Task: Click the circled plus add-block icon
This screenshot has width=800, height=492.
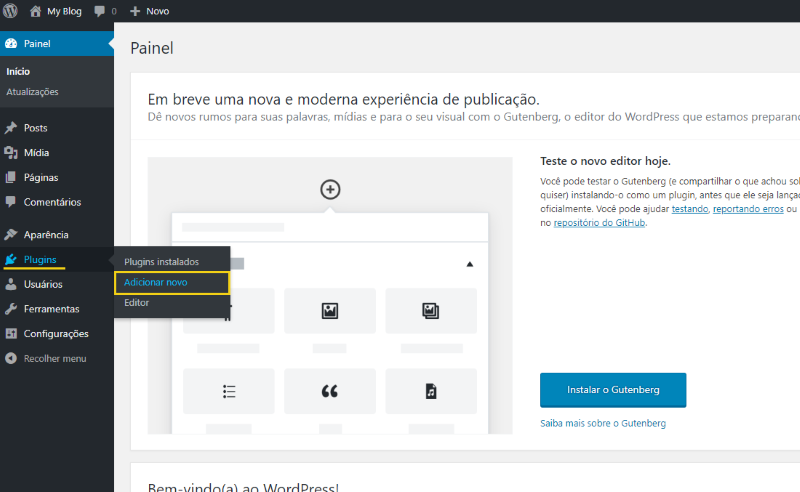Action: [330, 189]
